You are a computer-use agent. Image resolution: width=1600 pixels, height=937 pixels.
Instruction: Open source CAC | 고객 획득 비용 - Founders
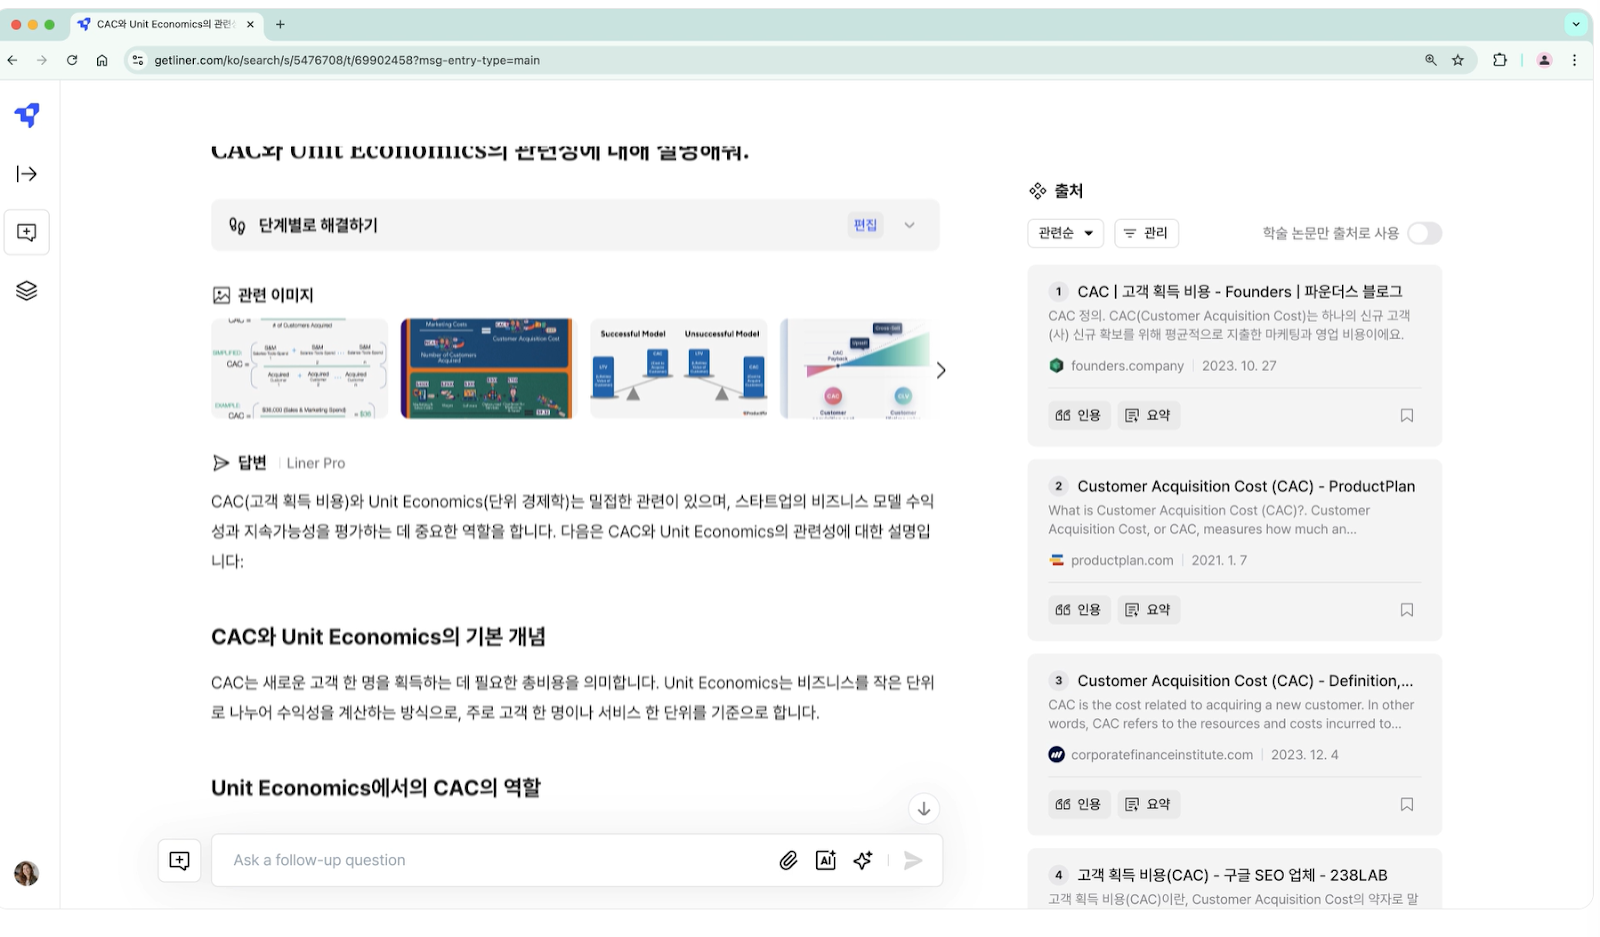click(1240, 292)
